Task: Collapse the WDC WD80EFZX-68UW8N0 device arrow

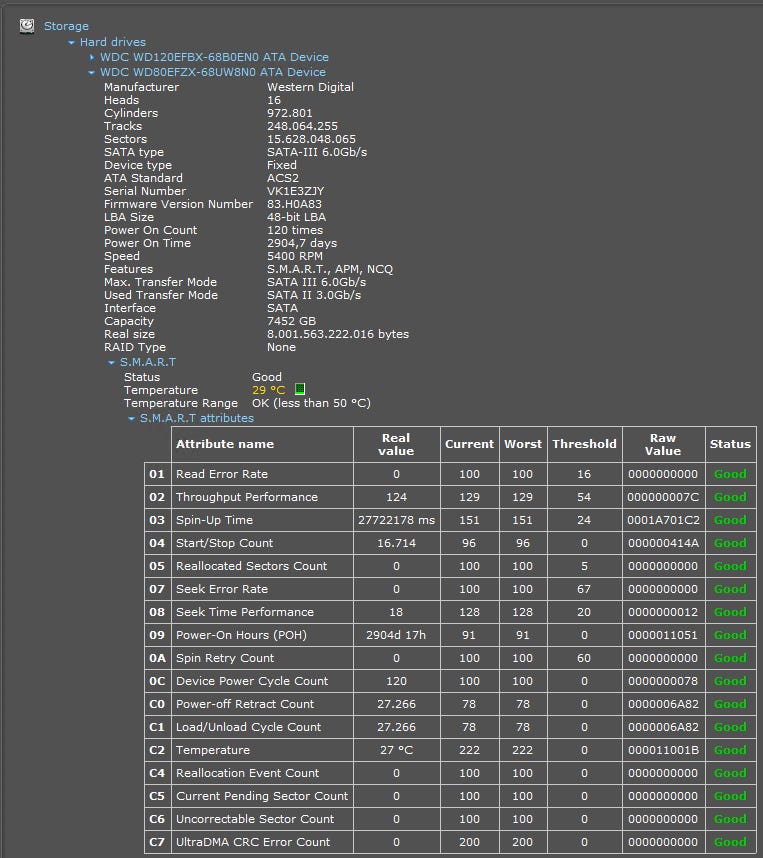Action: 92,73
